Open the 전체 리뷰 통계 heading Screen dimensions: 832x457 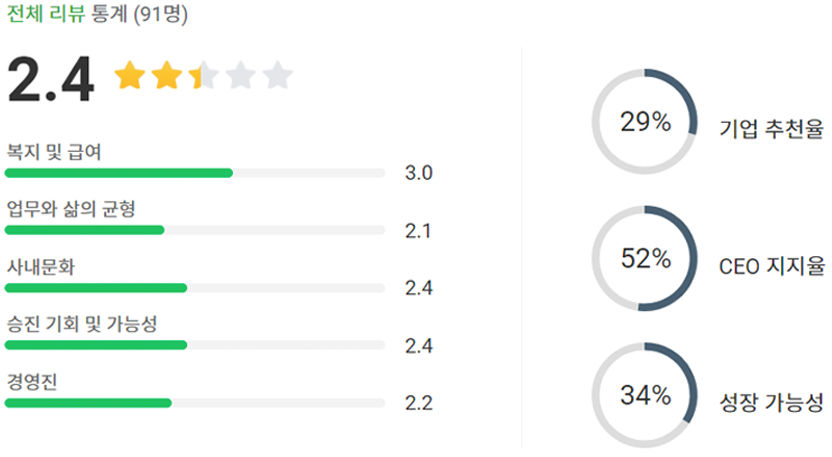tap(96, 15)
